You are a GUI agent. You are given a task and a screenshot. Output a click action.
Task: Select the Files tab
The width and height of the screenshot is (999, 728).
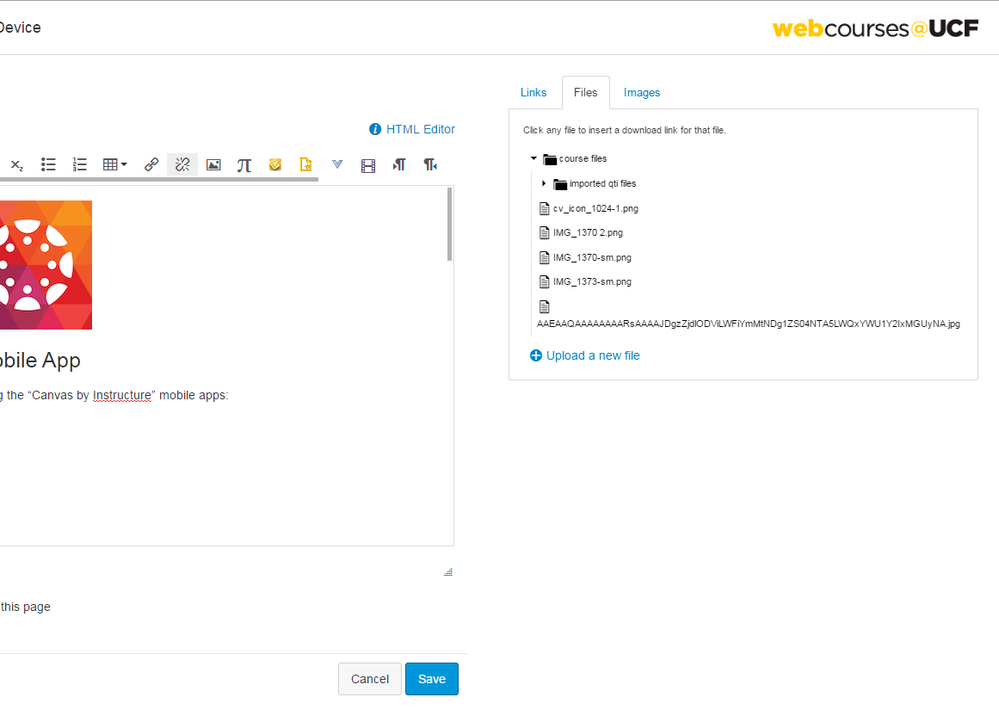tap(586, 92)
